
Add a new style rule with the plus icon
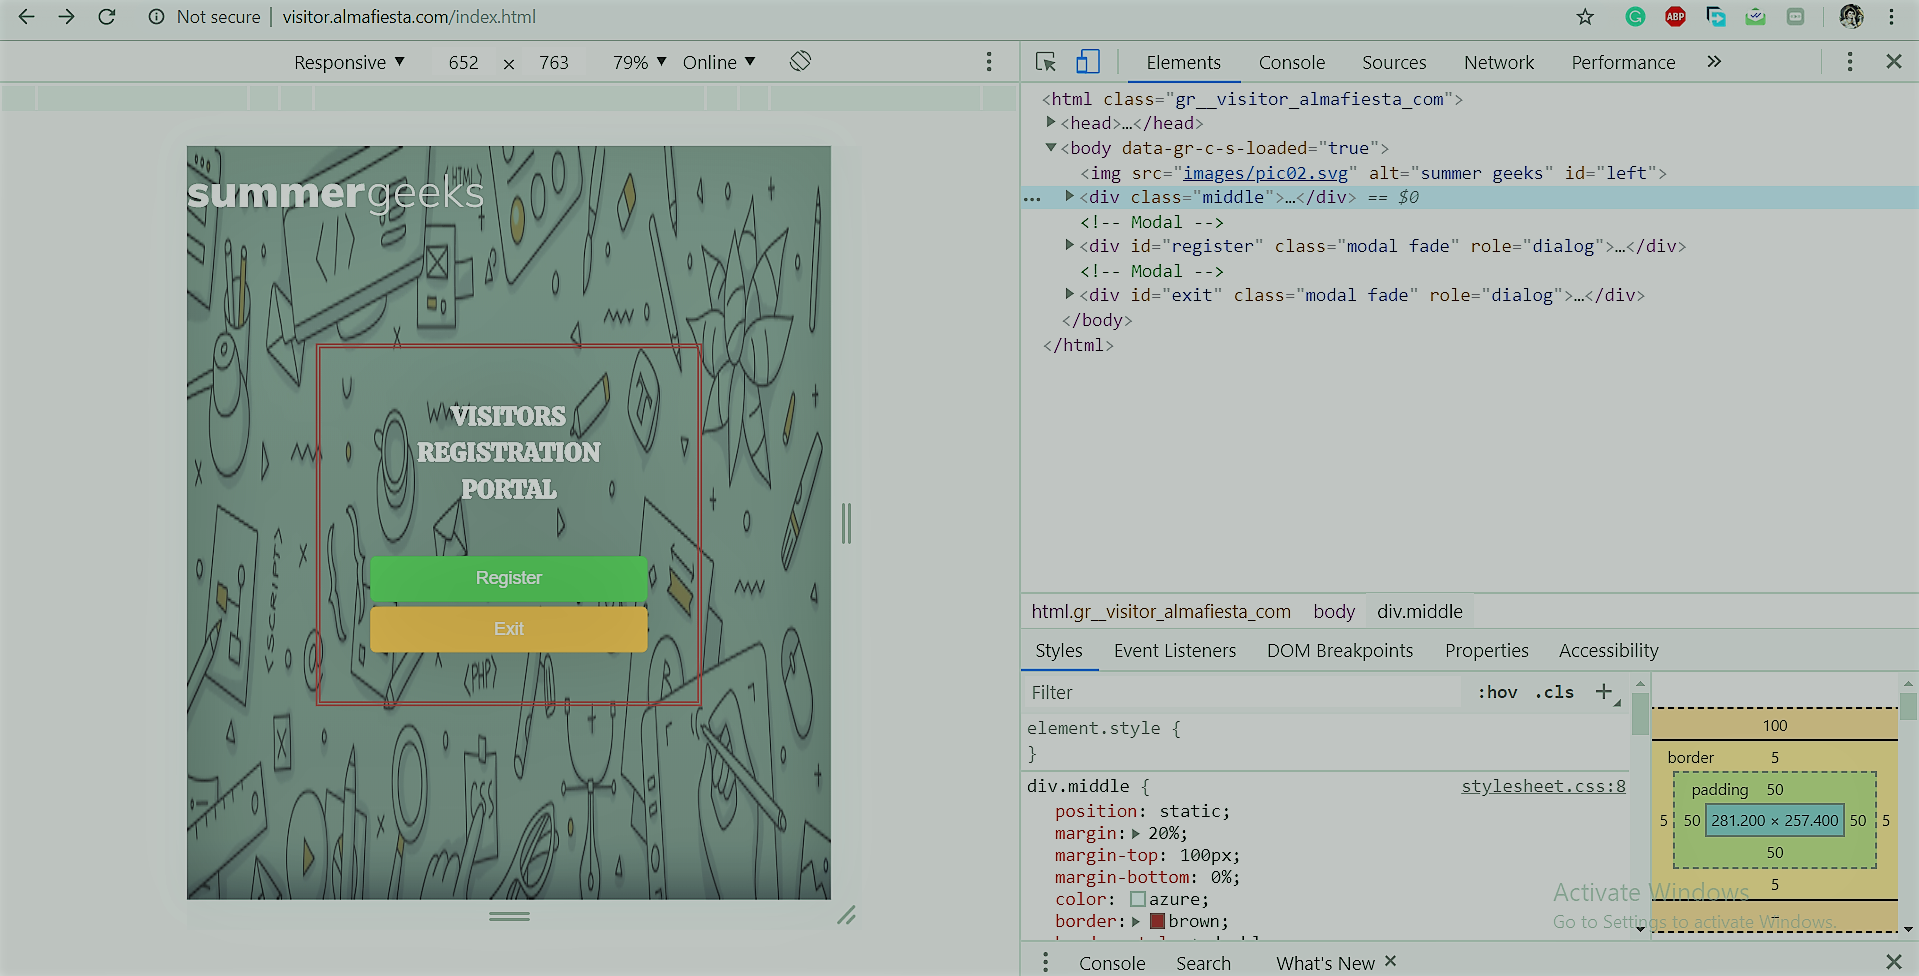pyautogui.click(x=1604, y=692)
